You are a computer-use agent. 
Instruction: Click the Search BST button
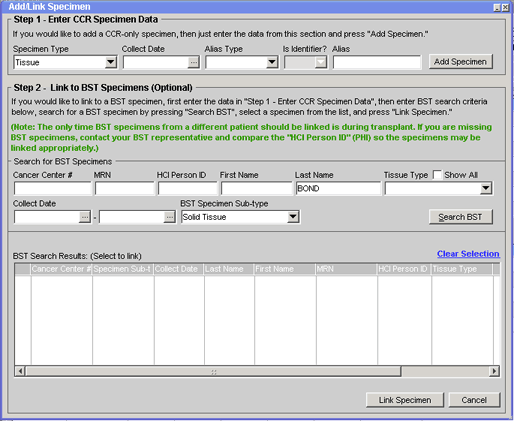(x=460, y=217)
